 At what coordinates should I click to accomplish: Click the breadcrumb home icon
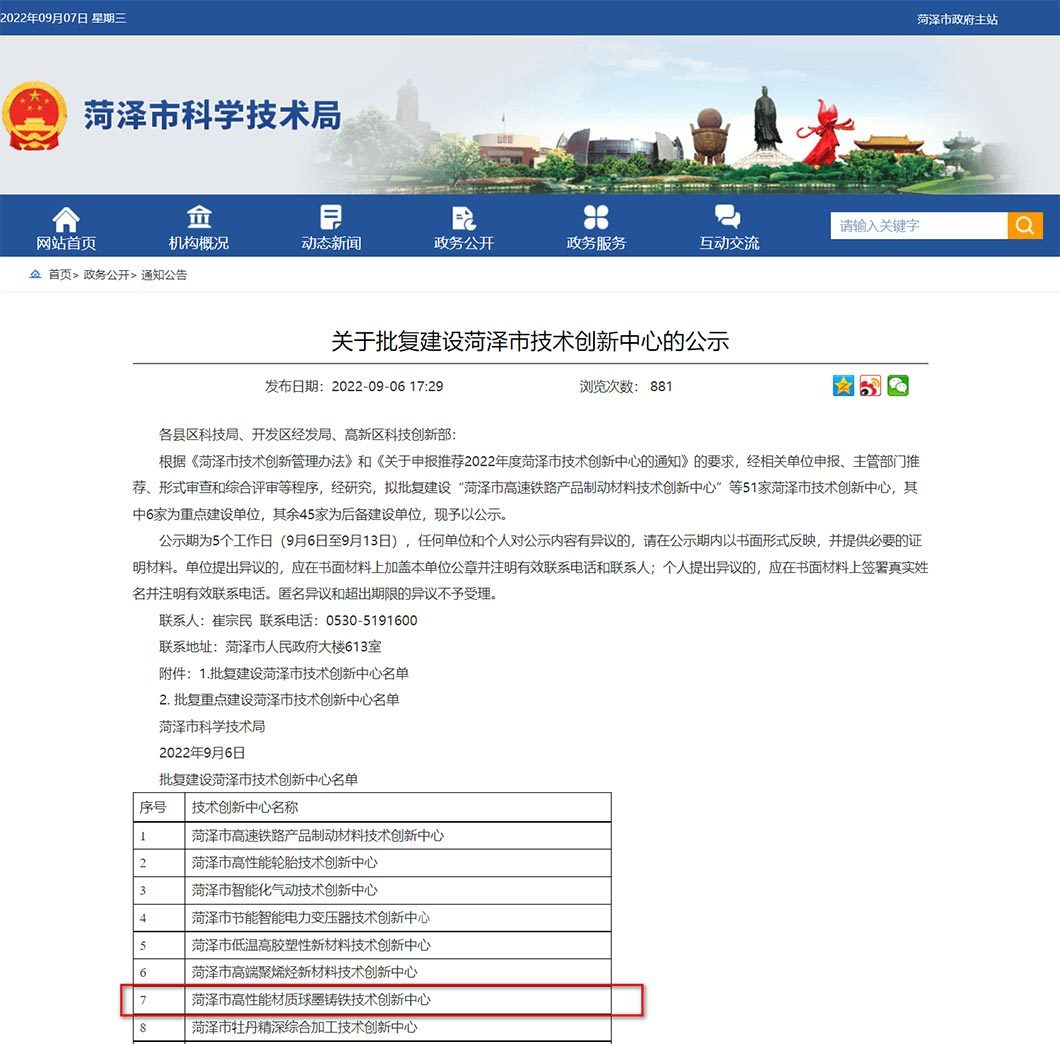[35, 274]
